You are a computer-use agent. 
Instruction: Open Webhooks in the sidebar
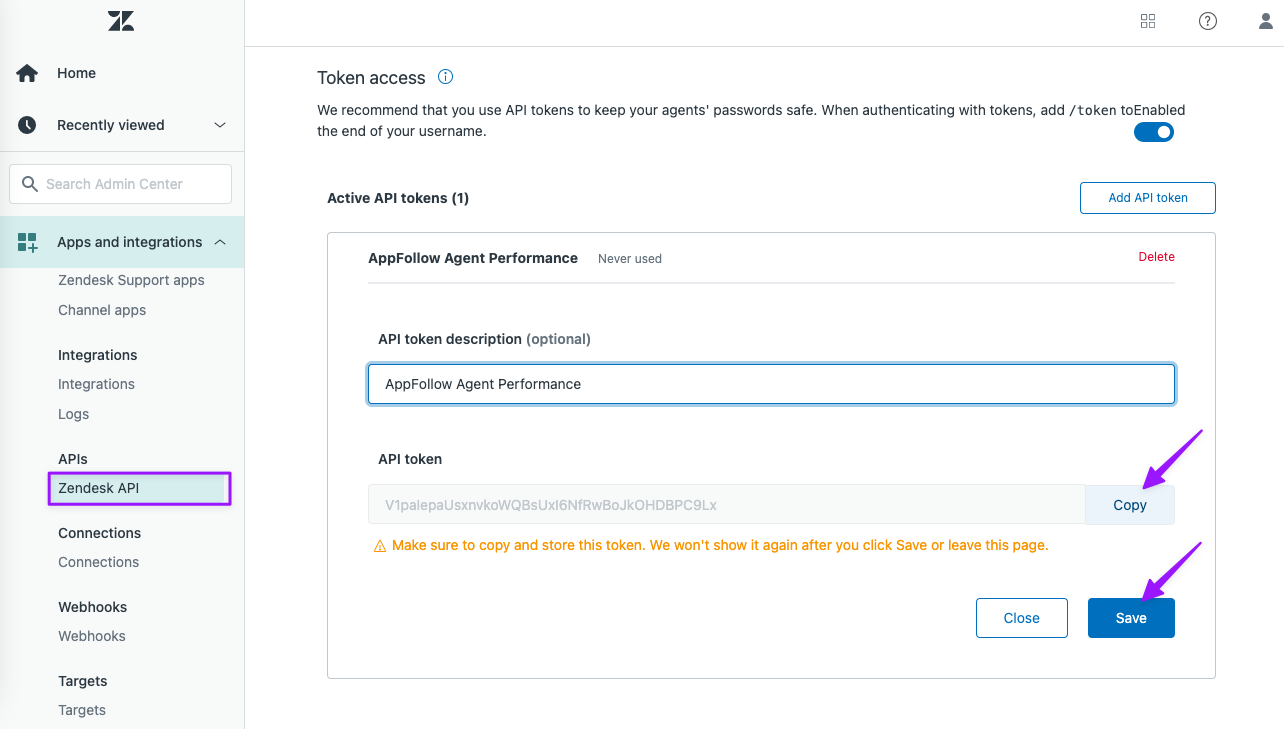tap(92, 636)
